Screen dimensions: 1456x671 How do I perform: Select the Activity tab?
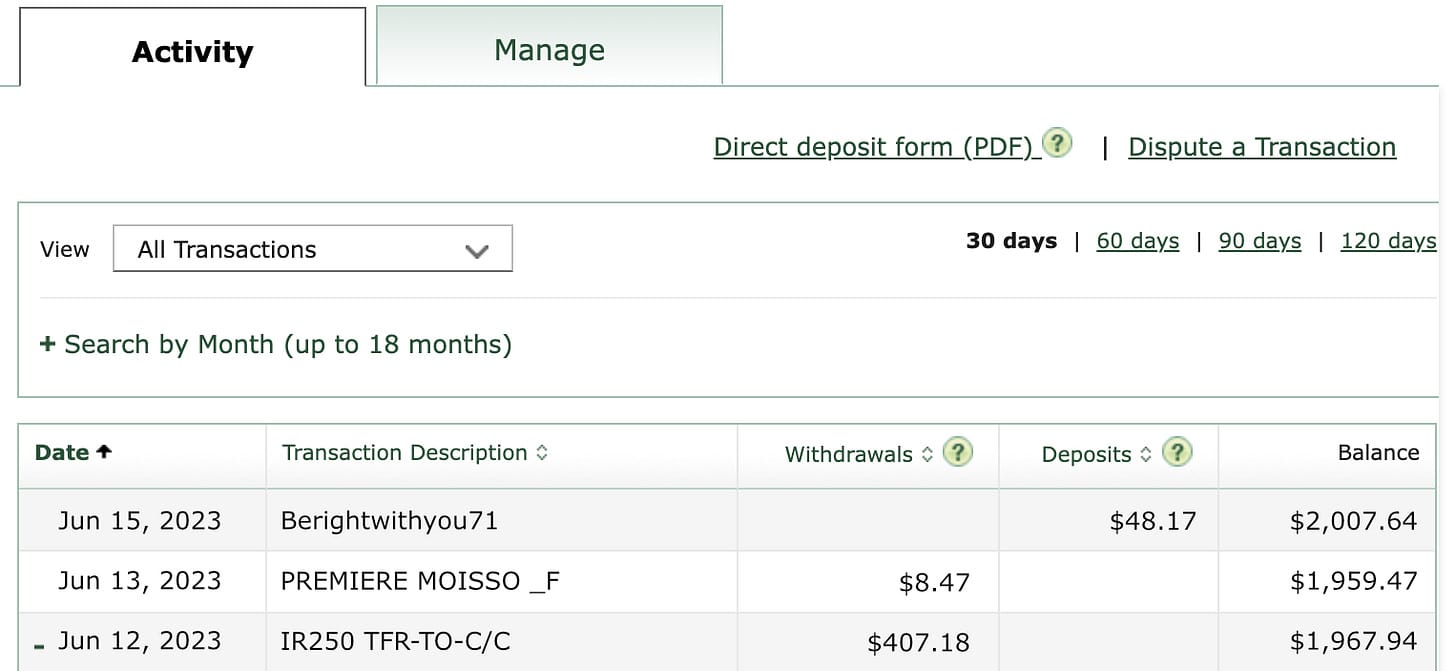[192, 52]
